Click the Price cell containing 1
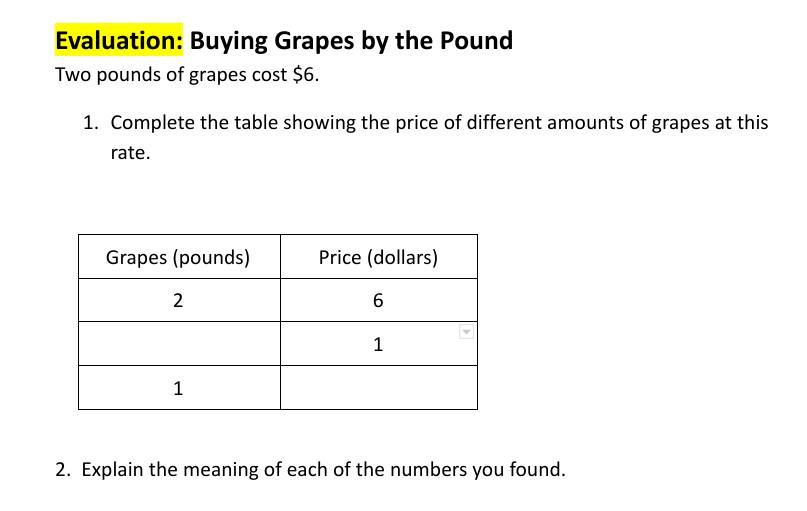807x511 pixels. tap(379, 344)
